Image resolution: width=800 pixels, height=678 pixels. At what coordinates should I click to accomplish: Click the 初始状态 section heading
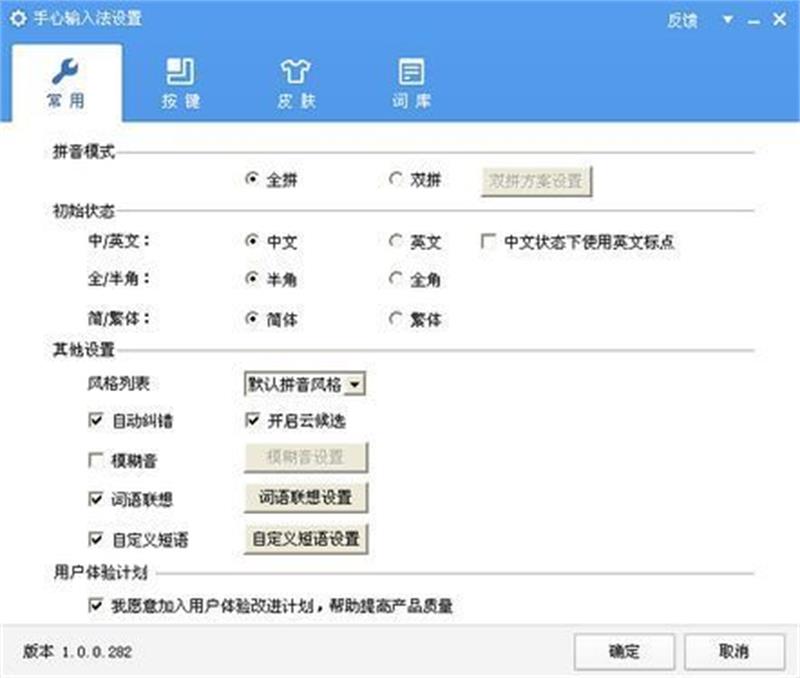pos(84,211)
